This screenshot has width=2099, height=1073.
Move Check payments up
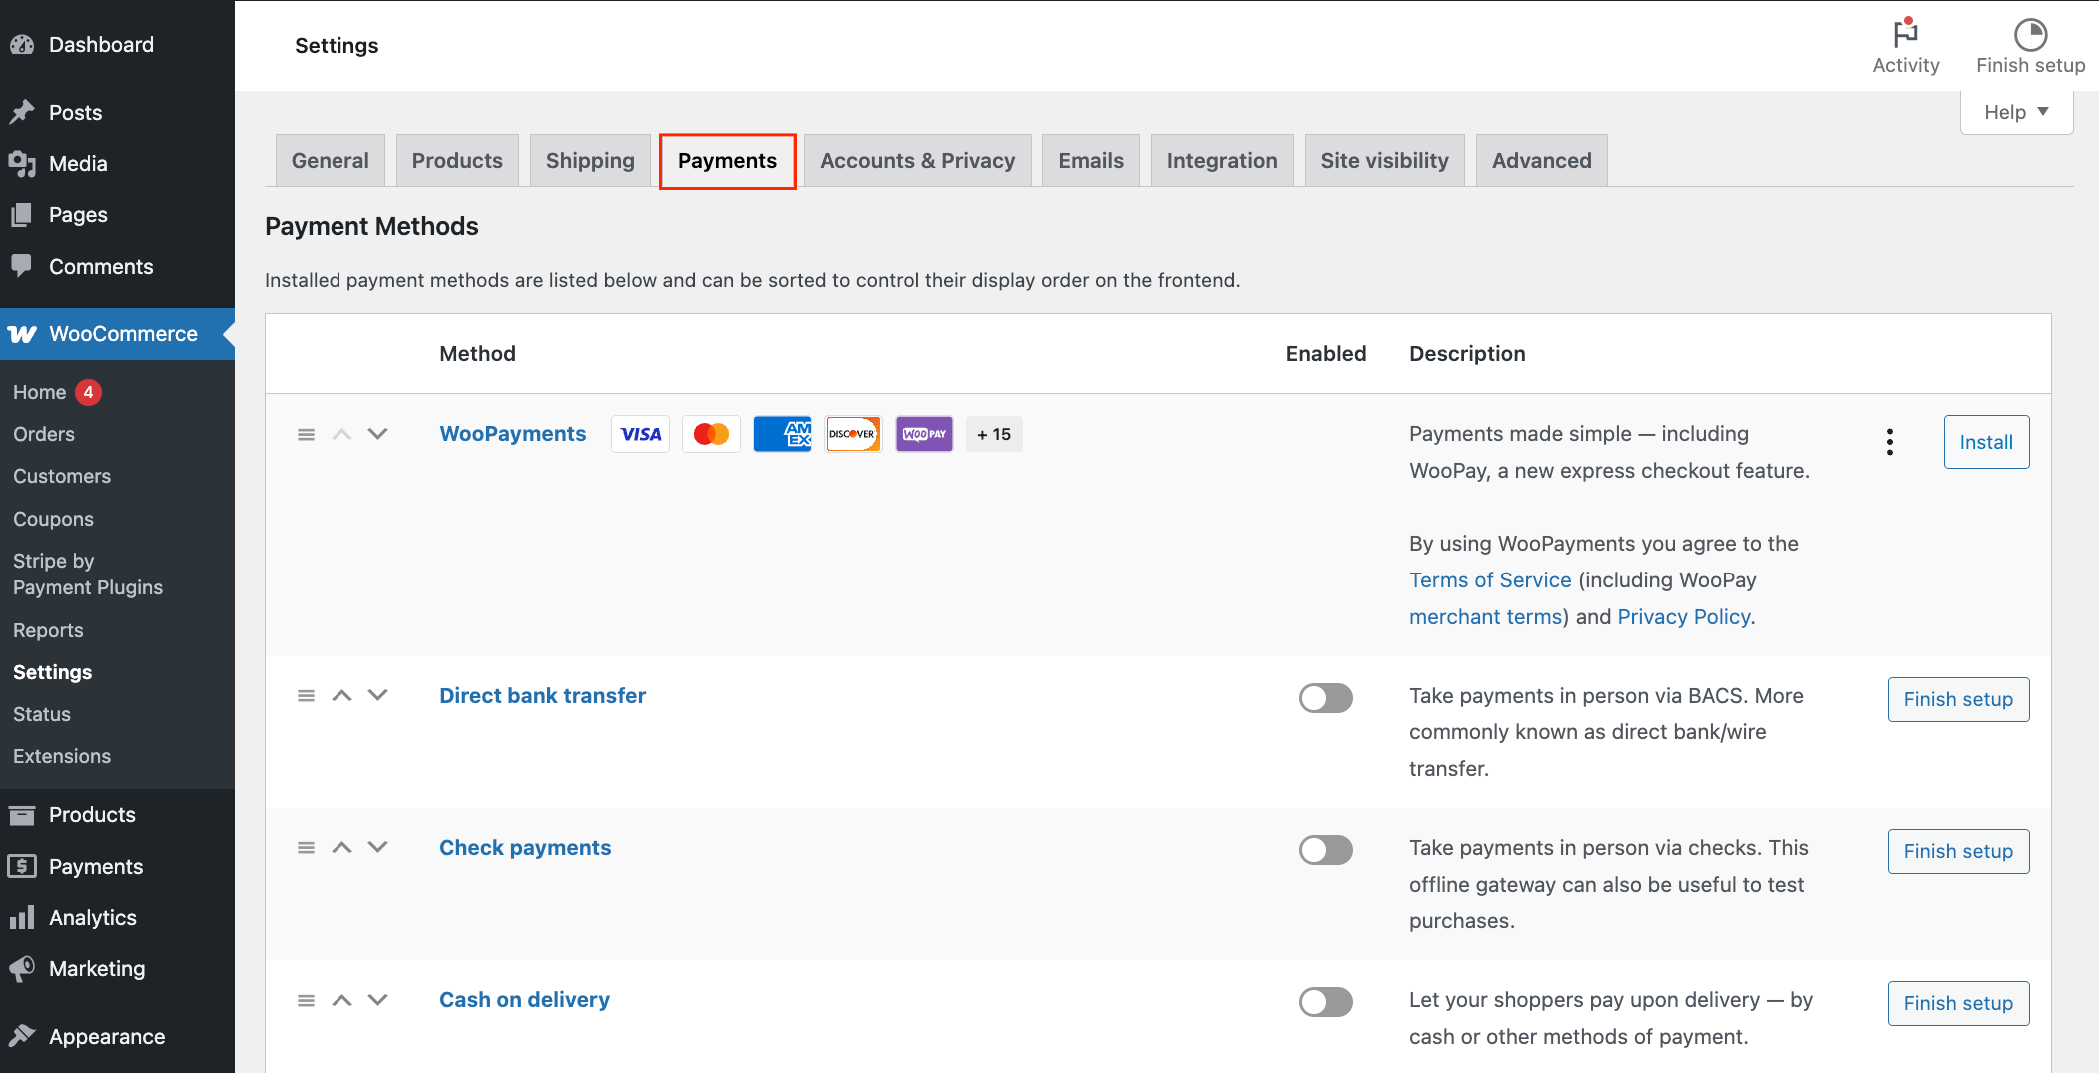[342, 847]
